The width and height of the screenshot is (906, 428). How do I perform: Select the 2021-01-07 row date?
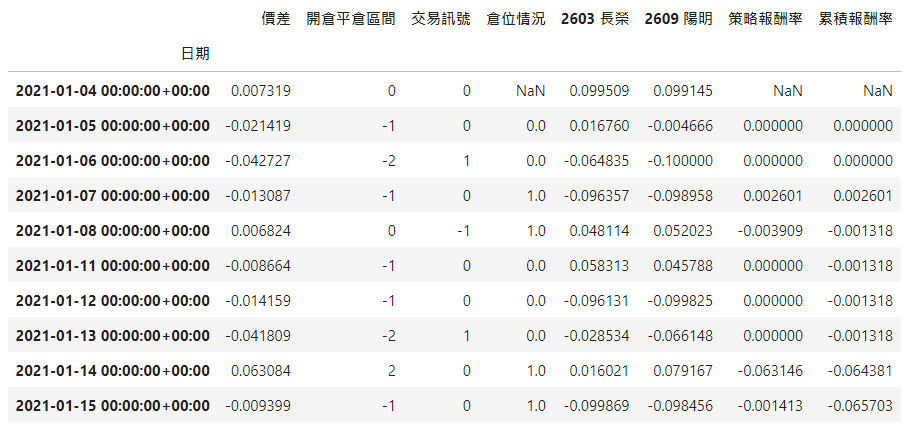(113, 196)
